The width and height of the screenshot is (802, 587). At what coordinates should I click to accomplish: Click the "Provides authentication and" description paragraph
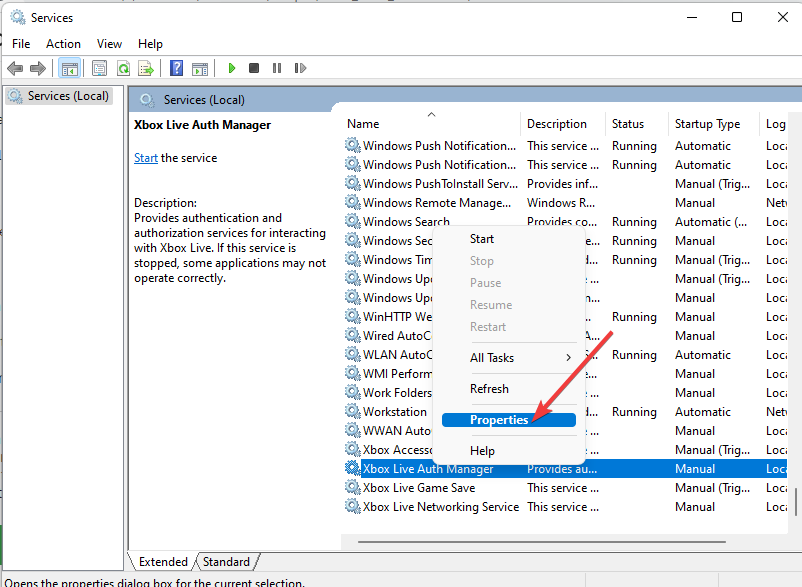pos(230,248)
